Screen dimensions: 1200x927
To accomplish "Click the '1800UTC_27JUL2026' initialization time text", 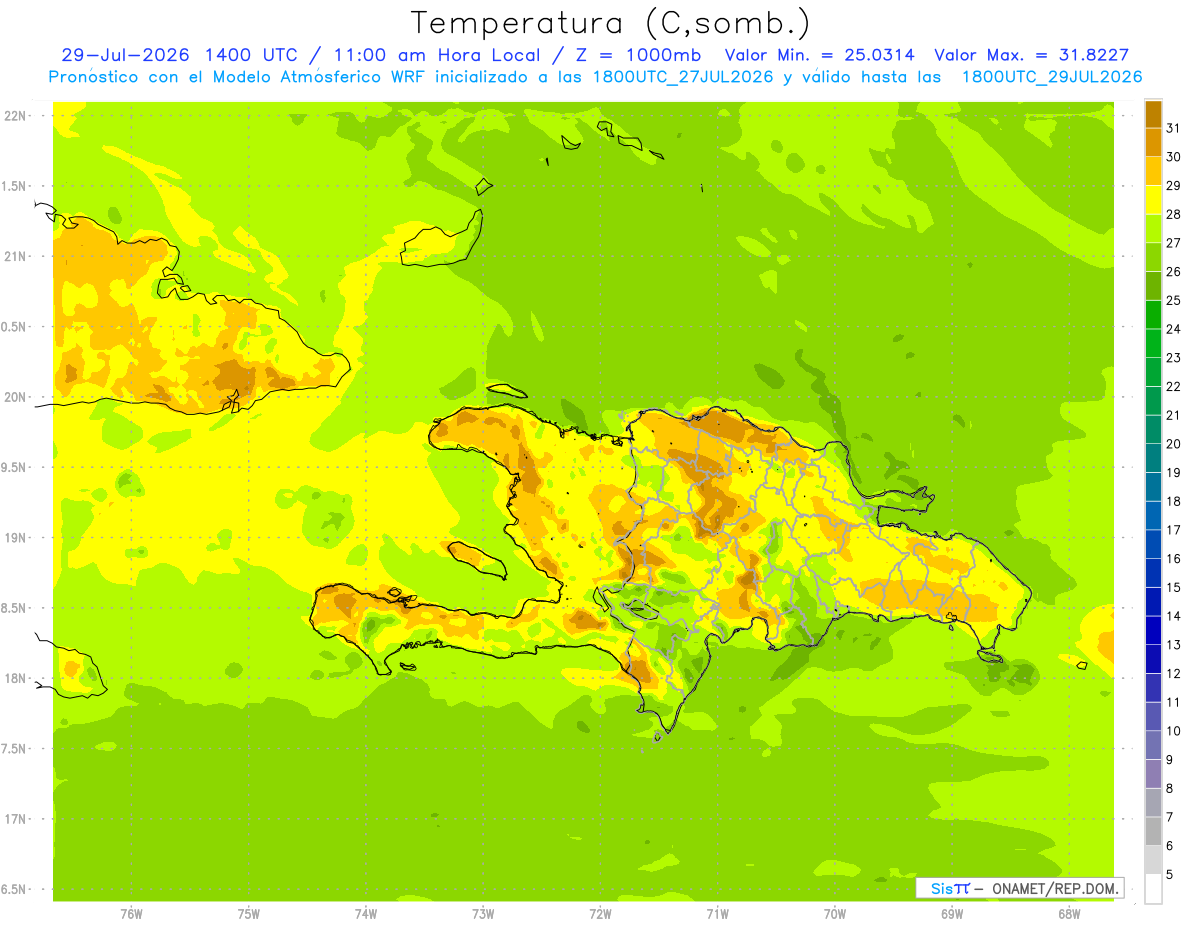I will 683,77.
